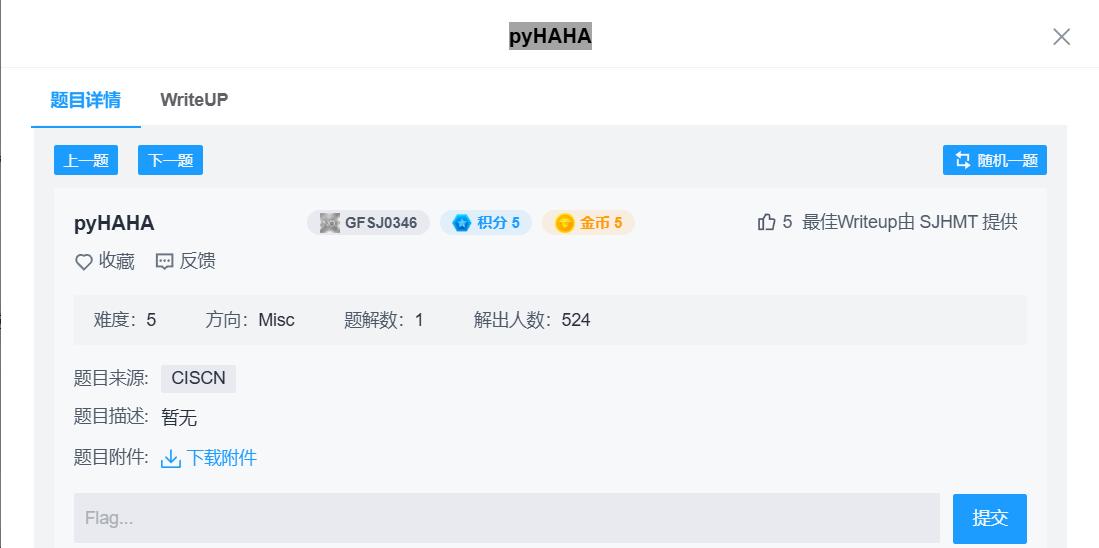Click the download attachment icon
This screenshot has height=548, width=1099.
171,458
